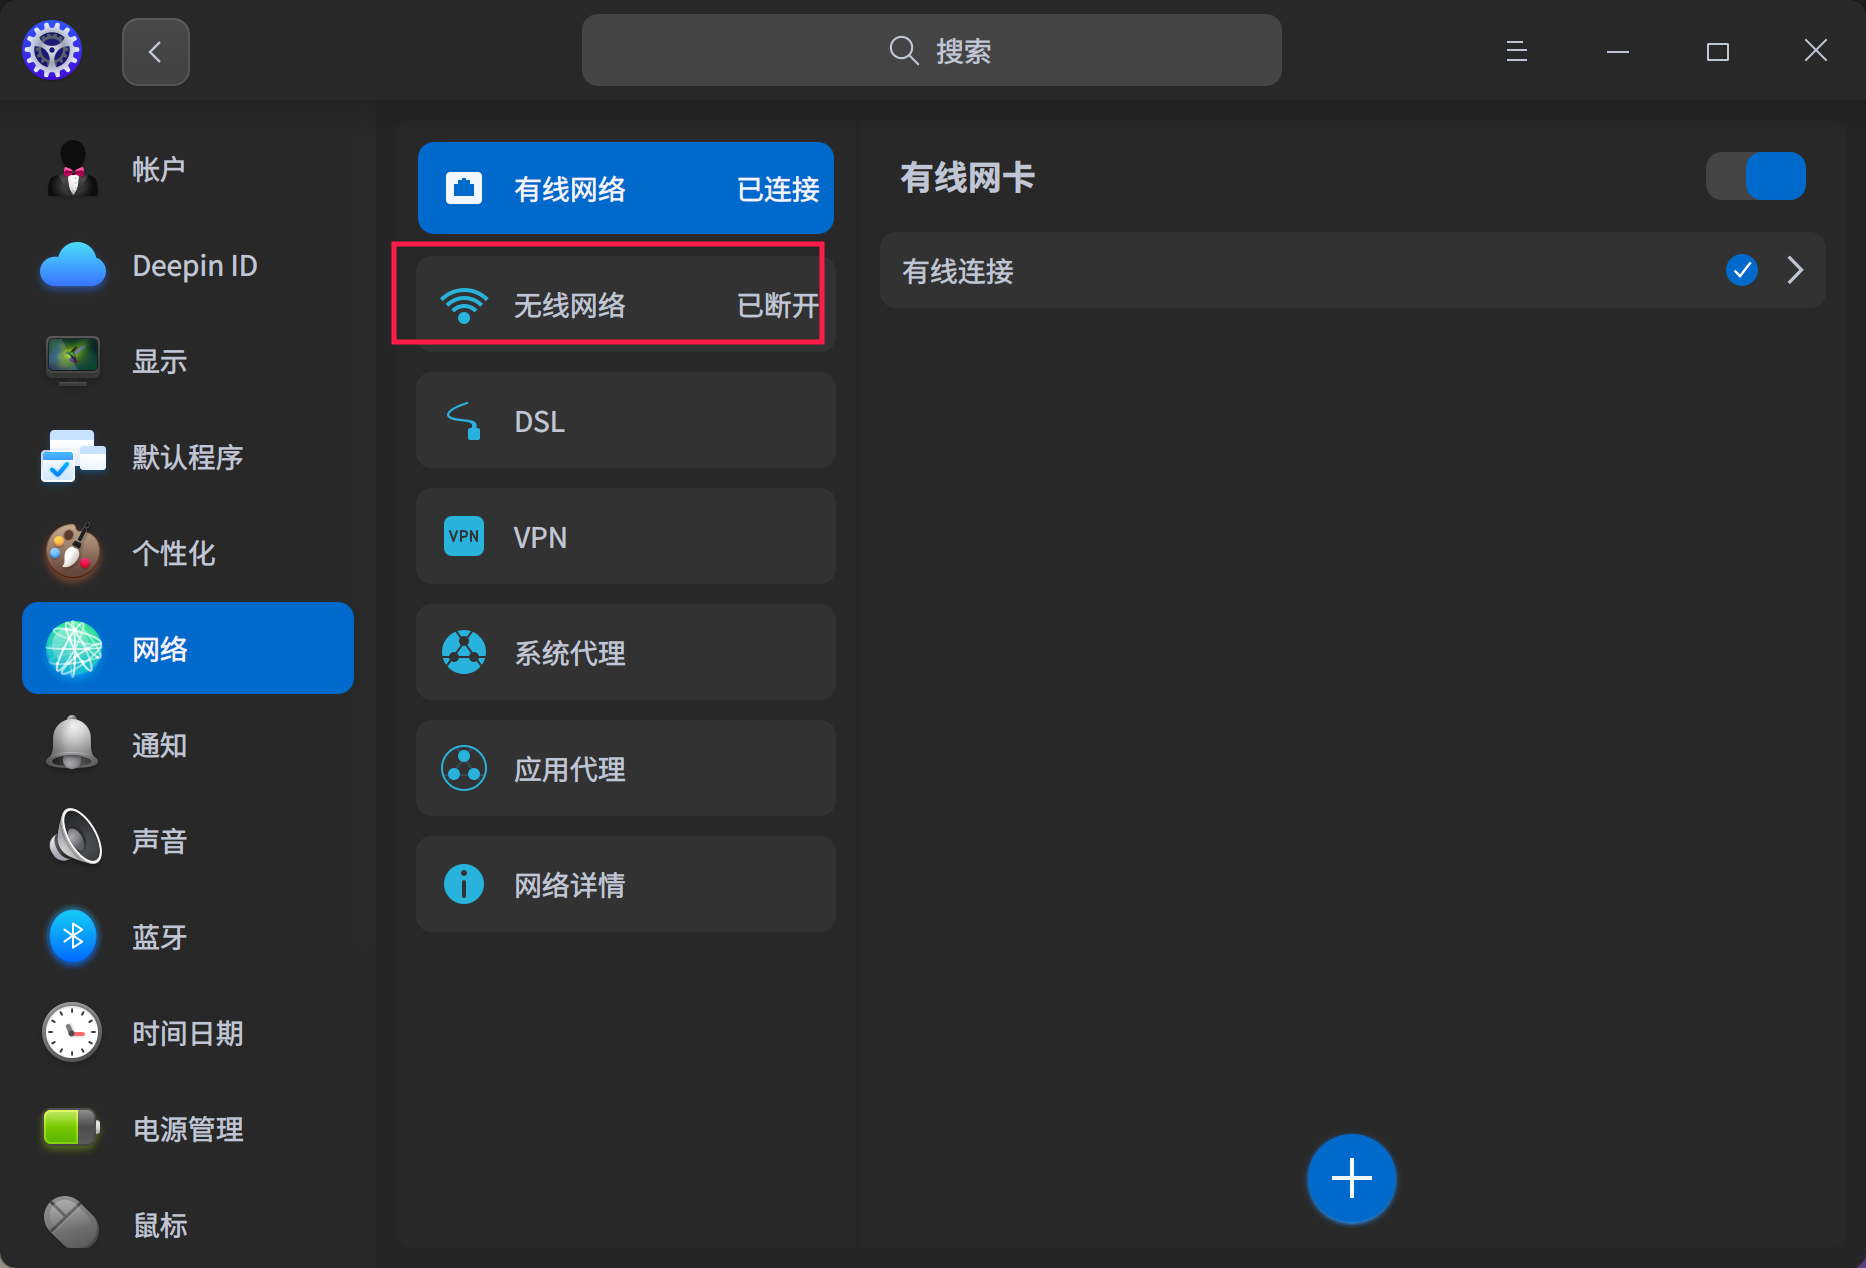The width and height of the screenshot is (1866, 1268).
Task: Click the Control Center gear logo icon
Action: 52,50
